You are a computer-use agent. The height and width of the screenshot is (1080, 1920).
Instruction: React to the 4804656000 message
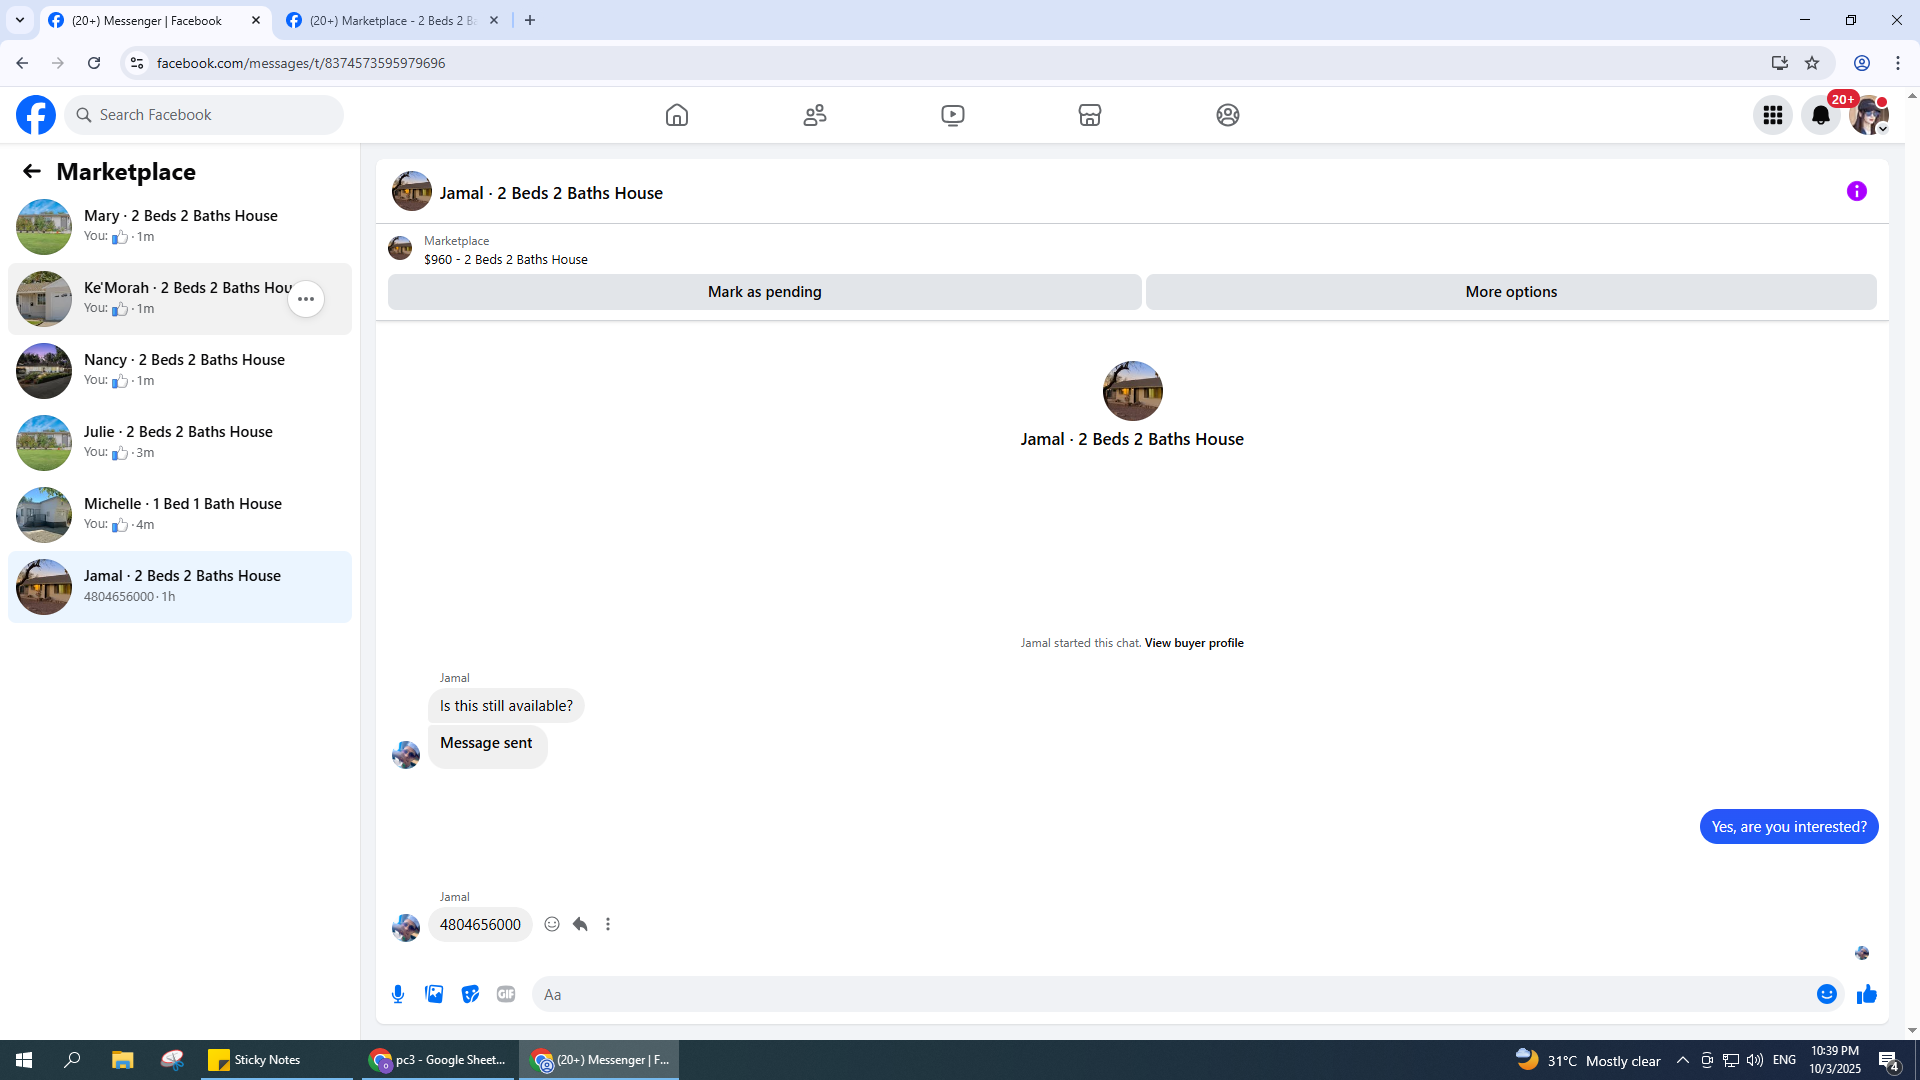pos(552,924)
